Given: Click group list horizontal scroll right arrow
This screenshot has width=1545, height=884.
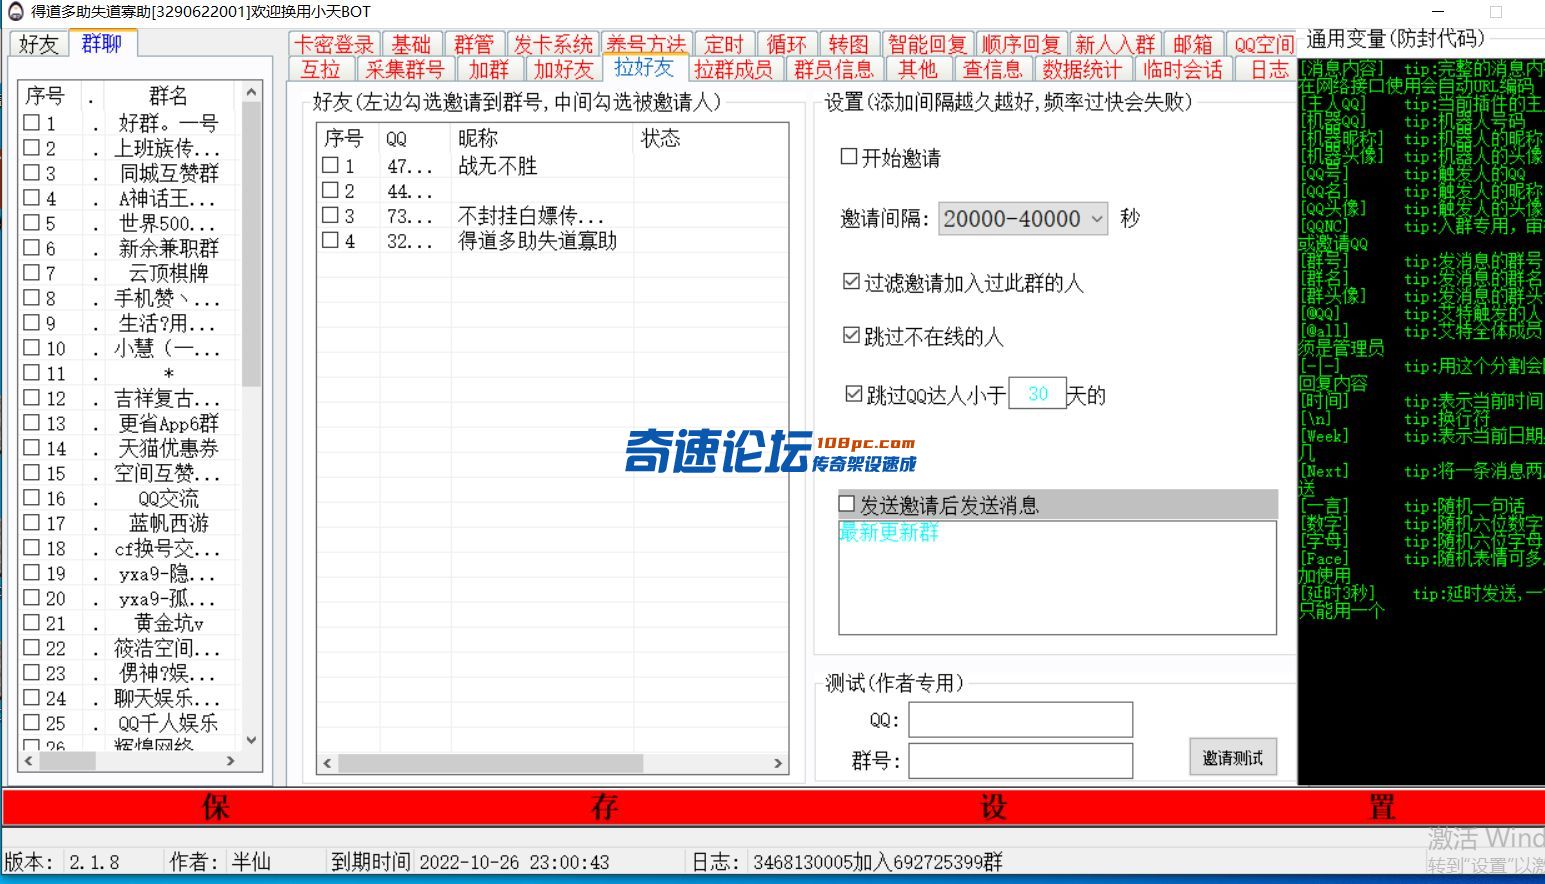Looking at the screenshot, I should [231, 761].
